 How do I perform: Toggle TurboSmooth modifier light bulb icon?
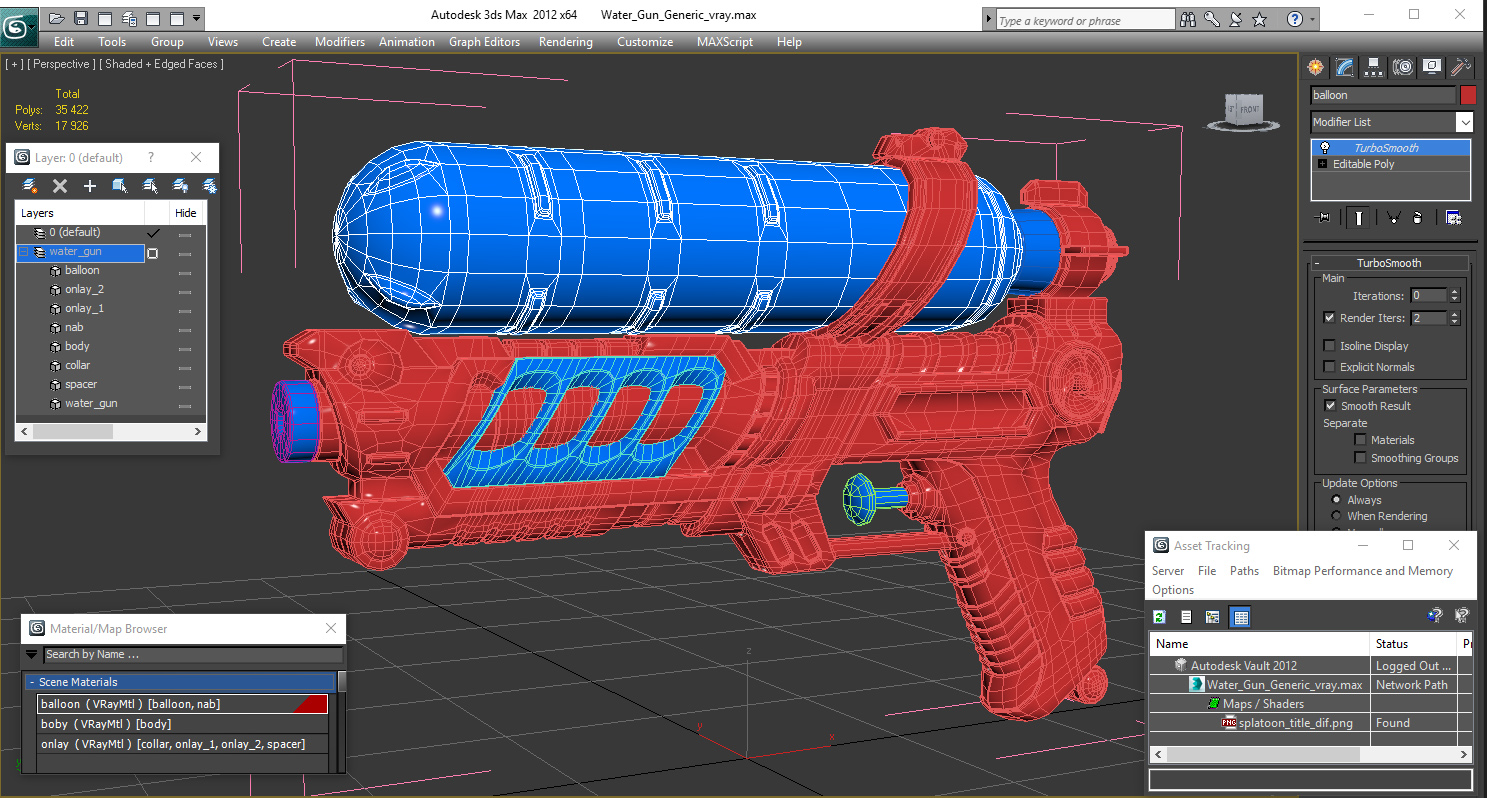pyautogui.click(x=1325, y=148)
